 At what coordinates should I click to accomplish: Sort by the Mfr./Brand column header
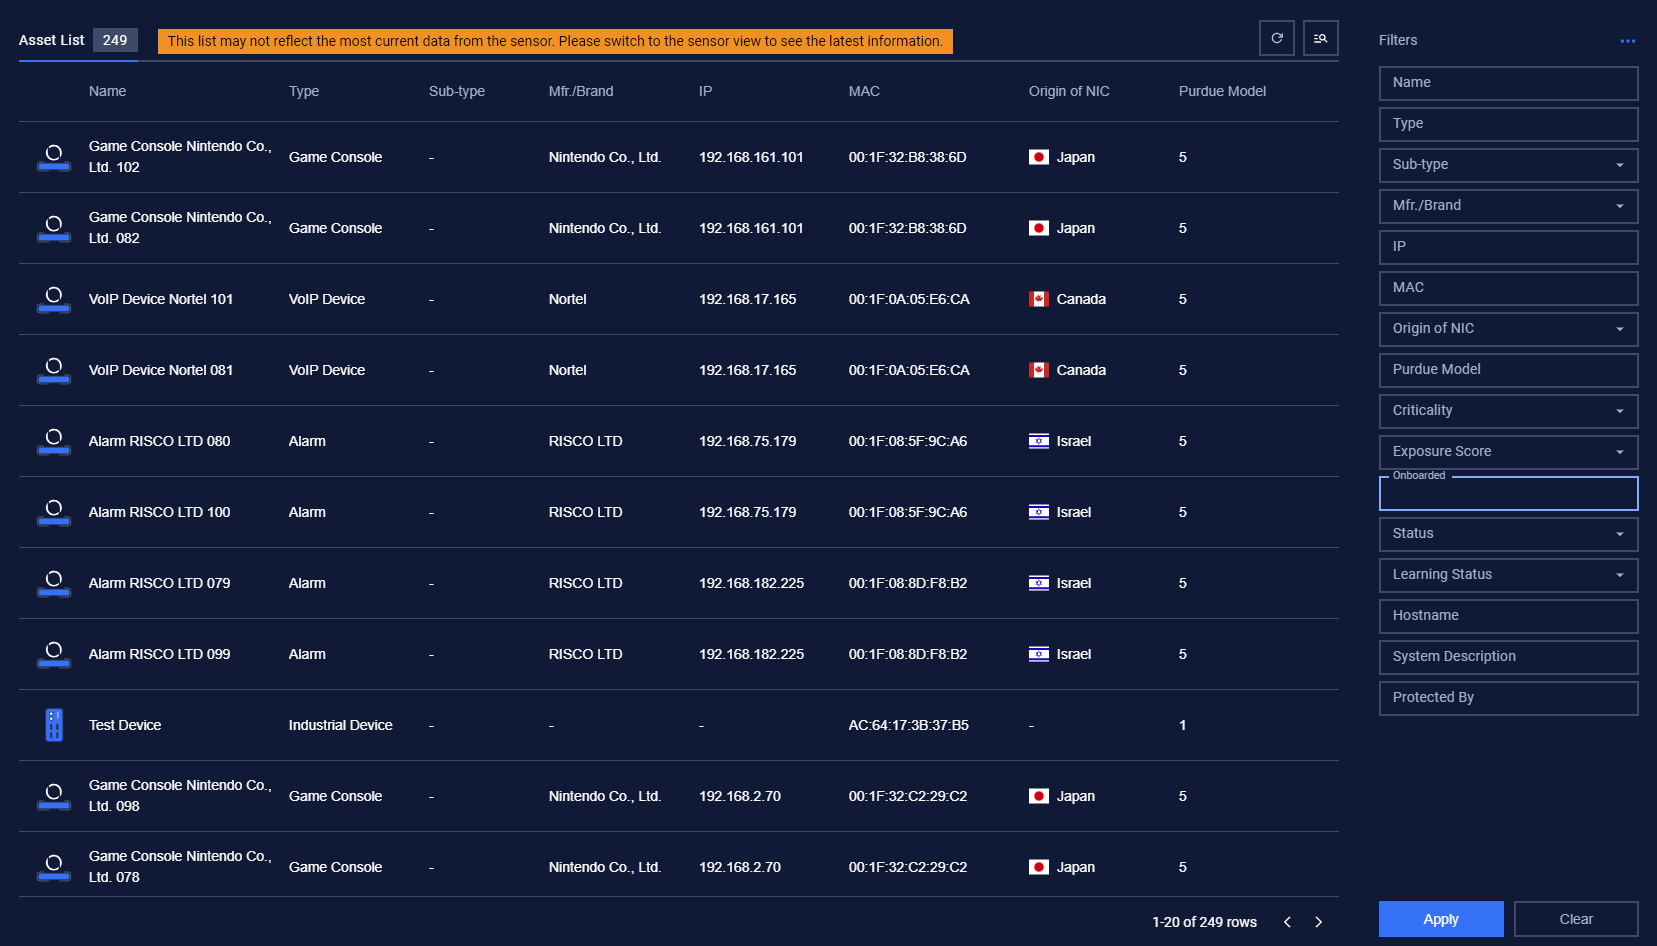pos(581,91)
